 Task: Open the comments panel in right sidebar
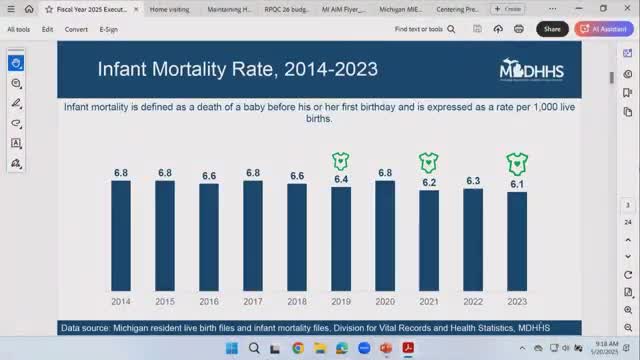click(x=628, y=74)
